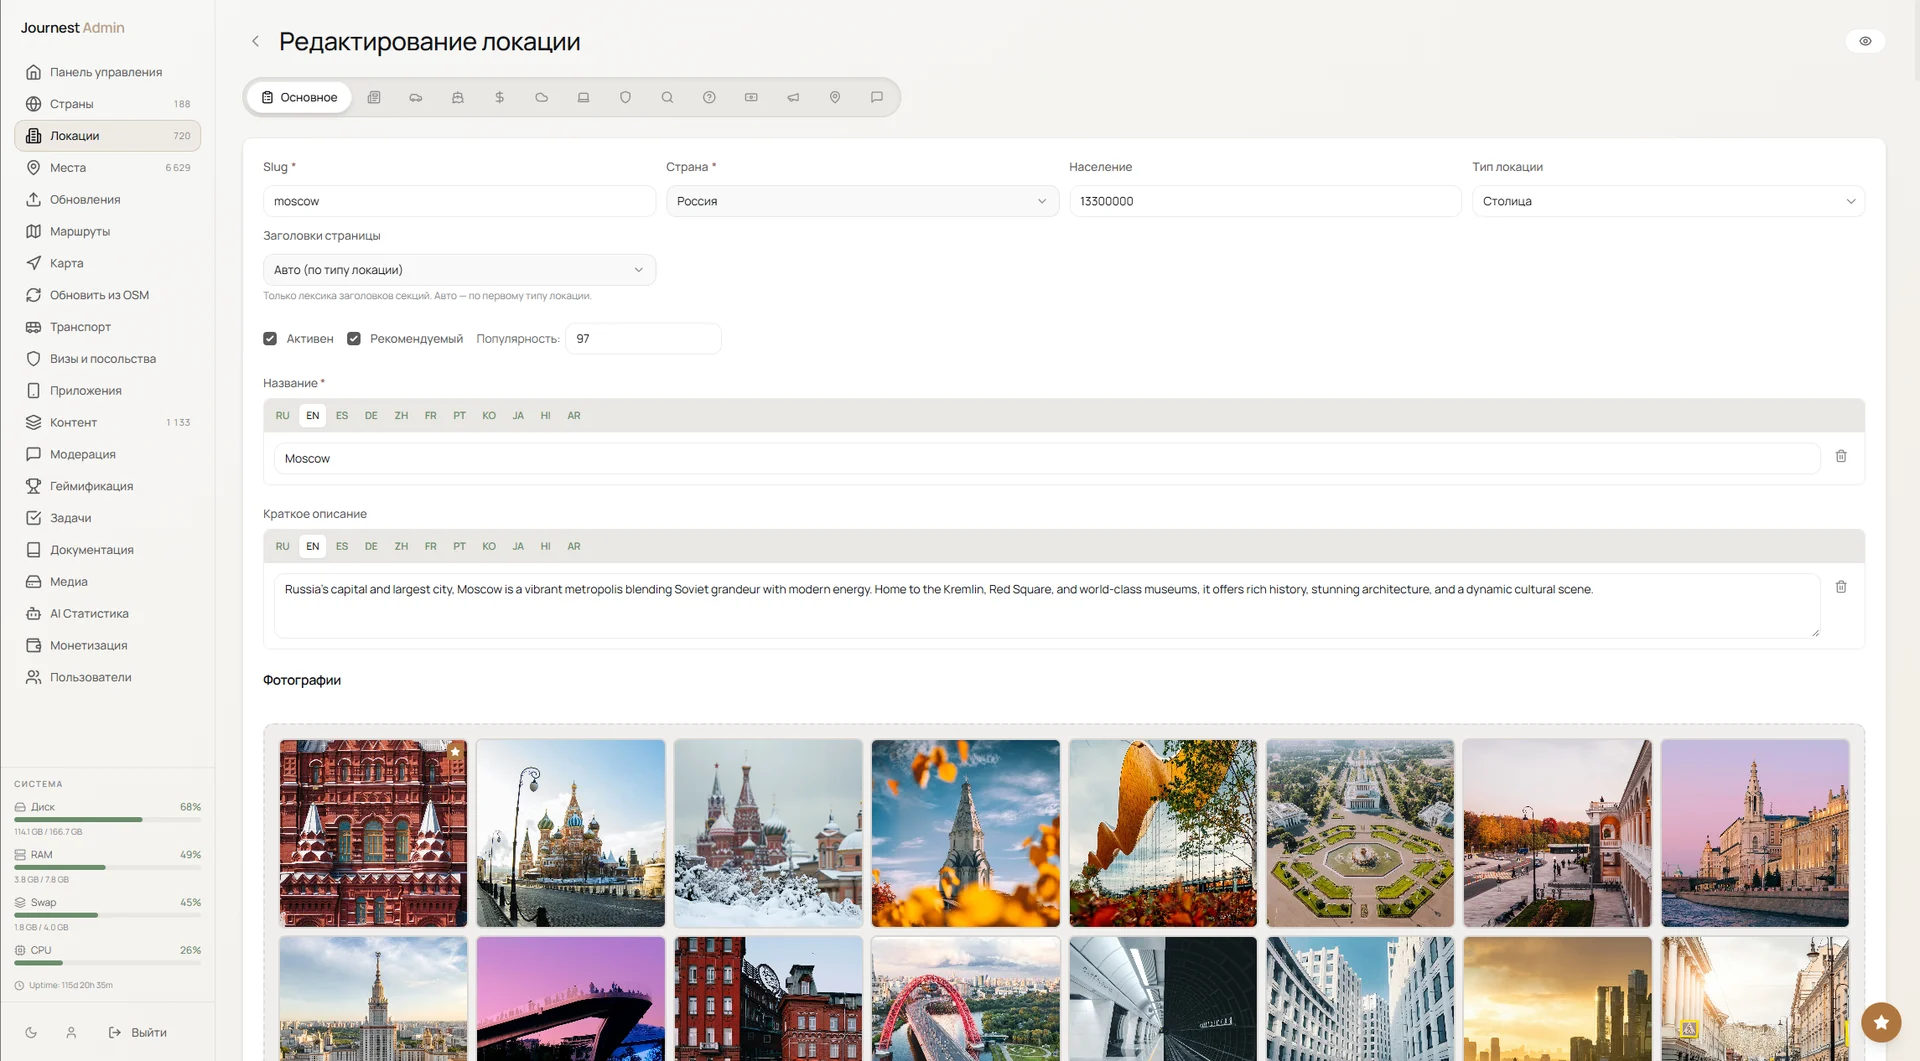
Task: Open the ship icon tab
Action: tap(458, 97)
